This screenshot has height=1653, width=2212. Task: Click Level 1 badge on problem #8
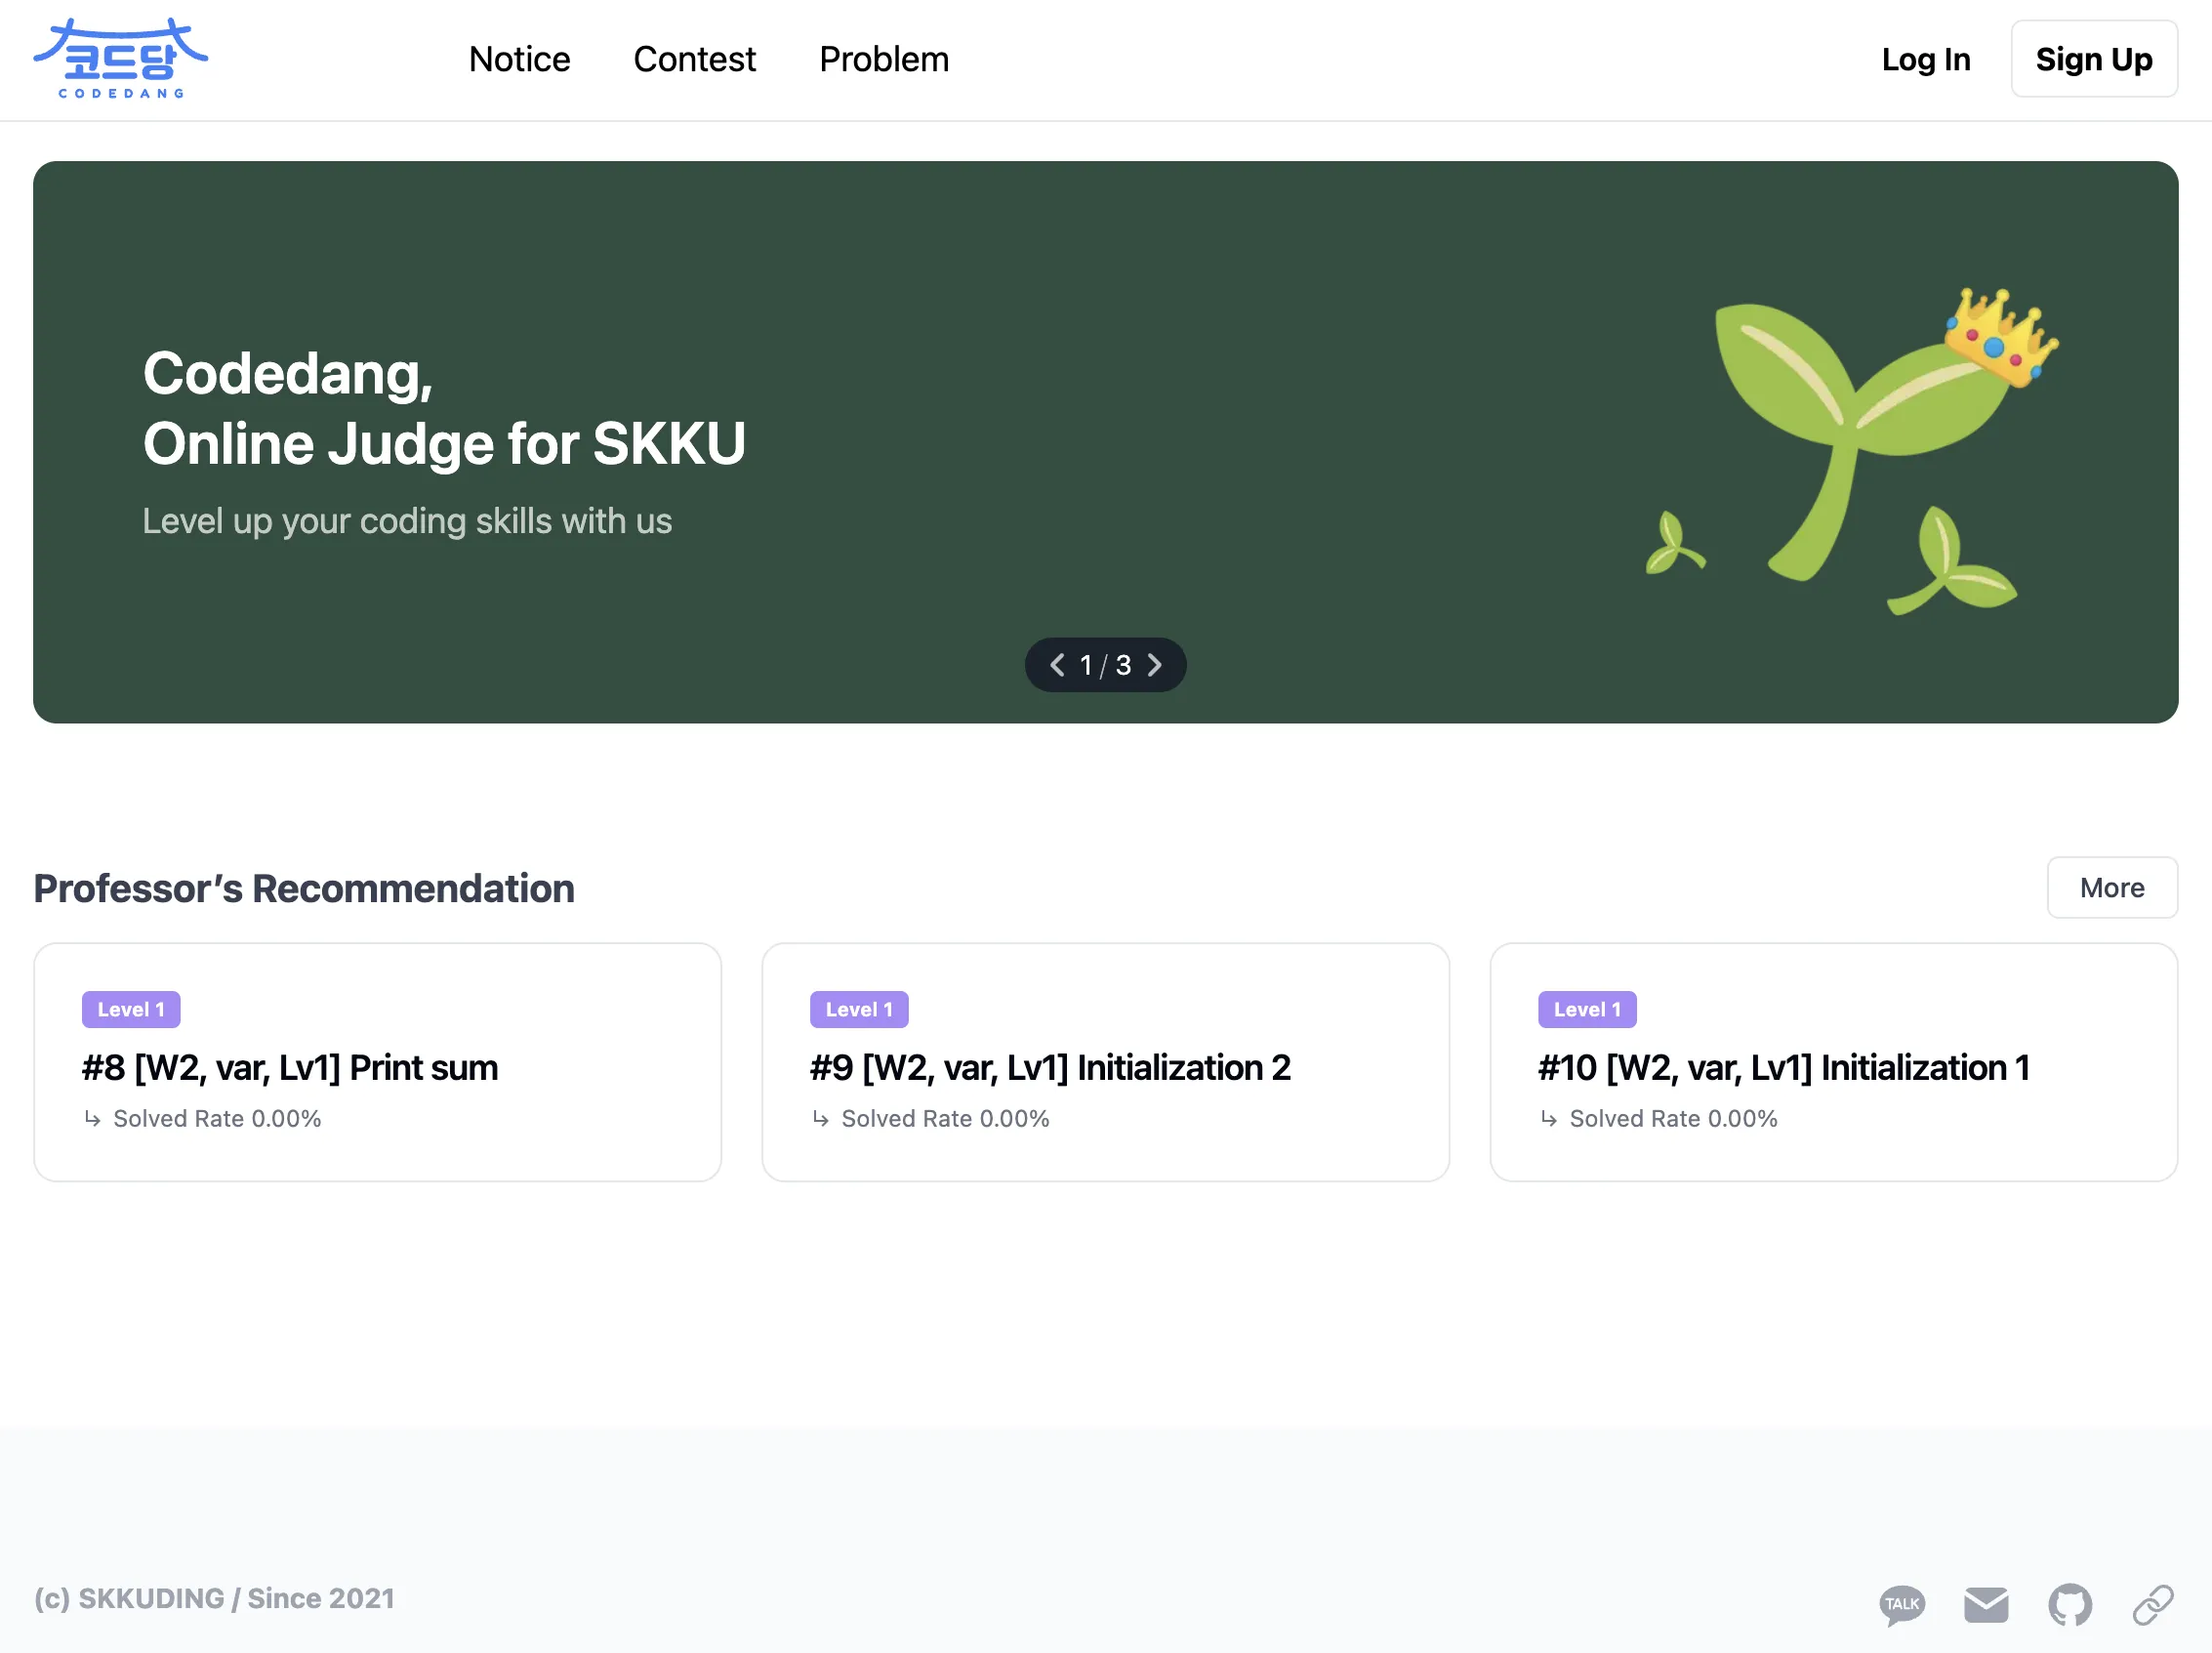131,1009
